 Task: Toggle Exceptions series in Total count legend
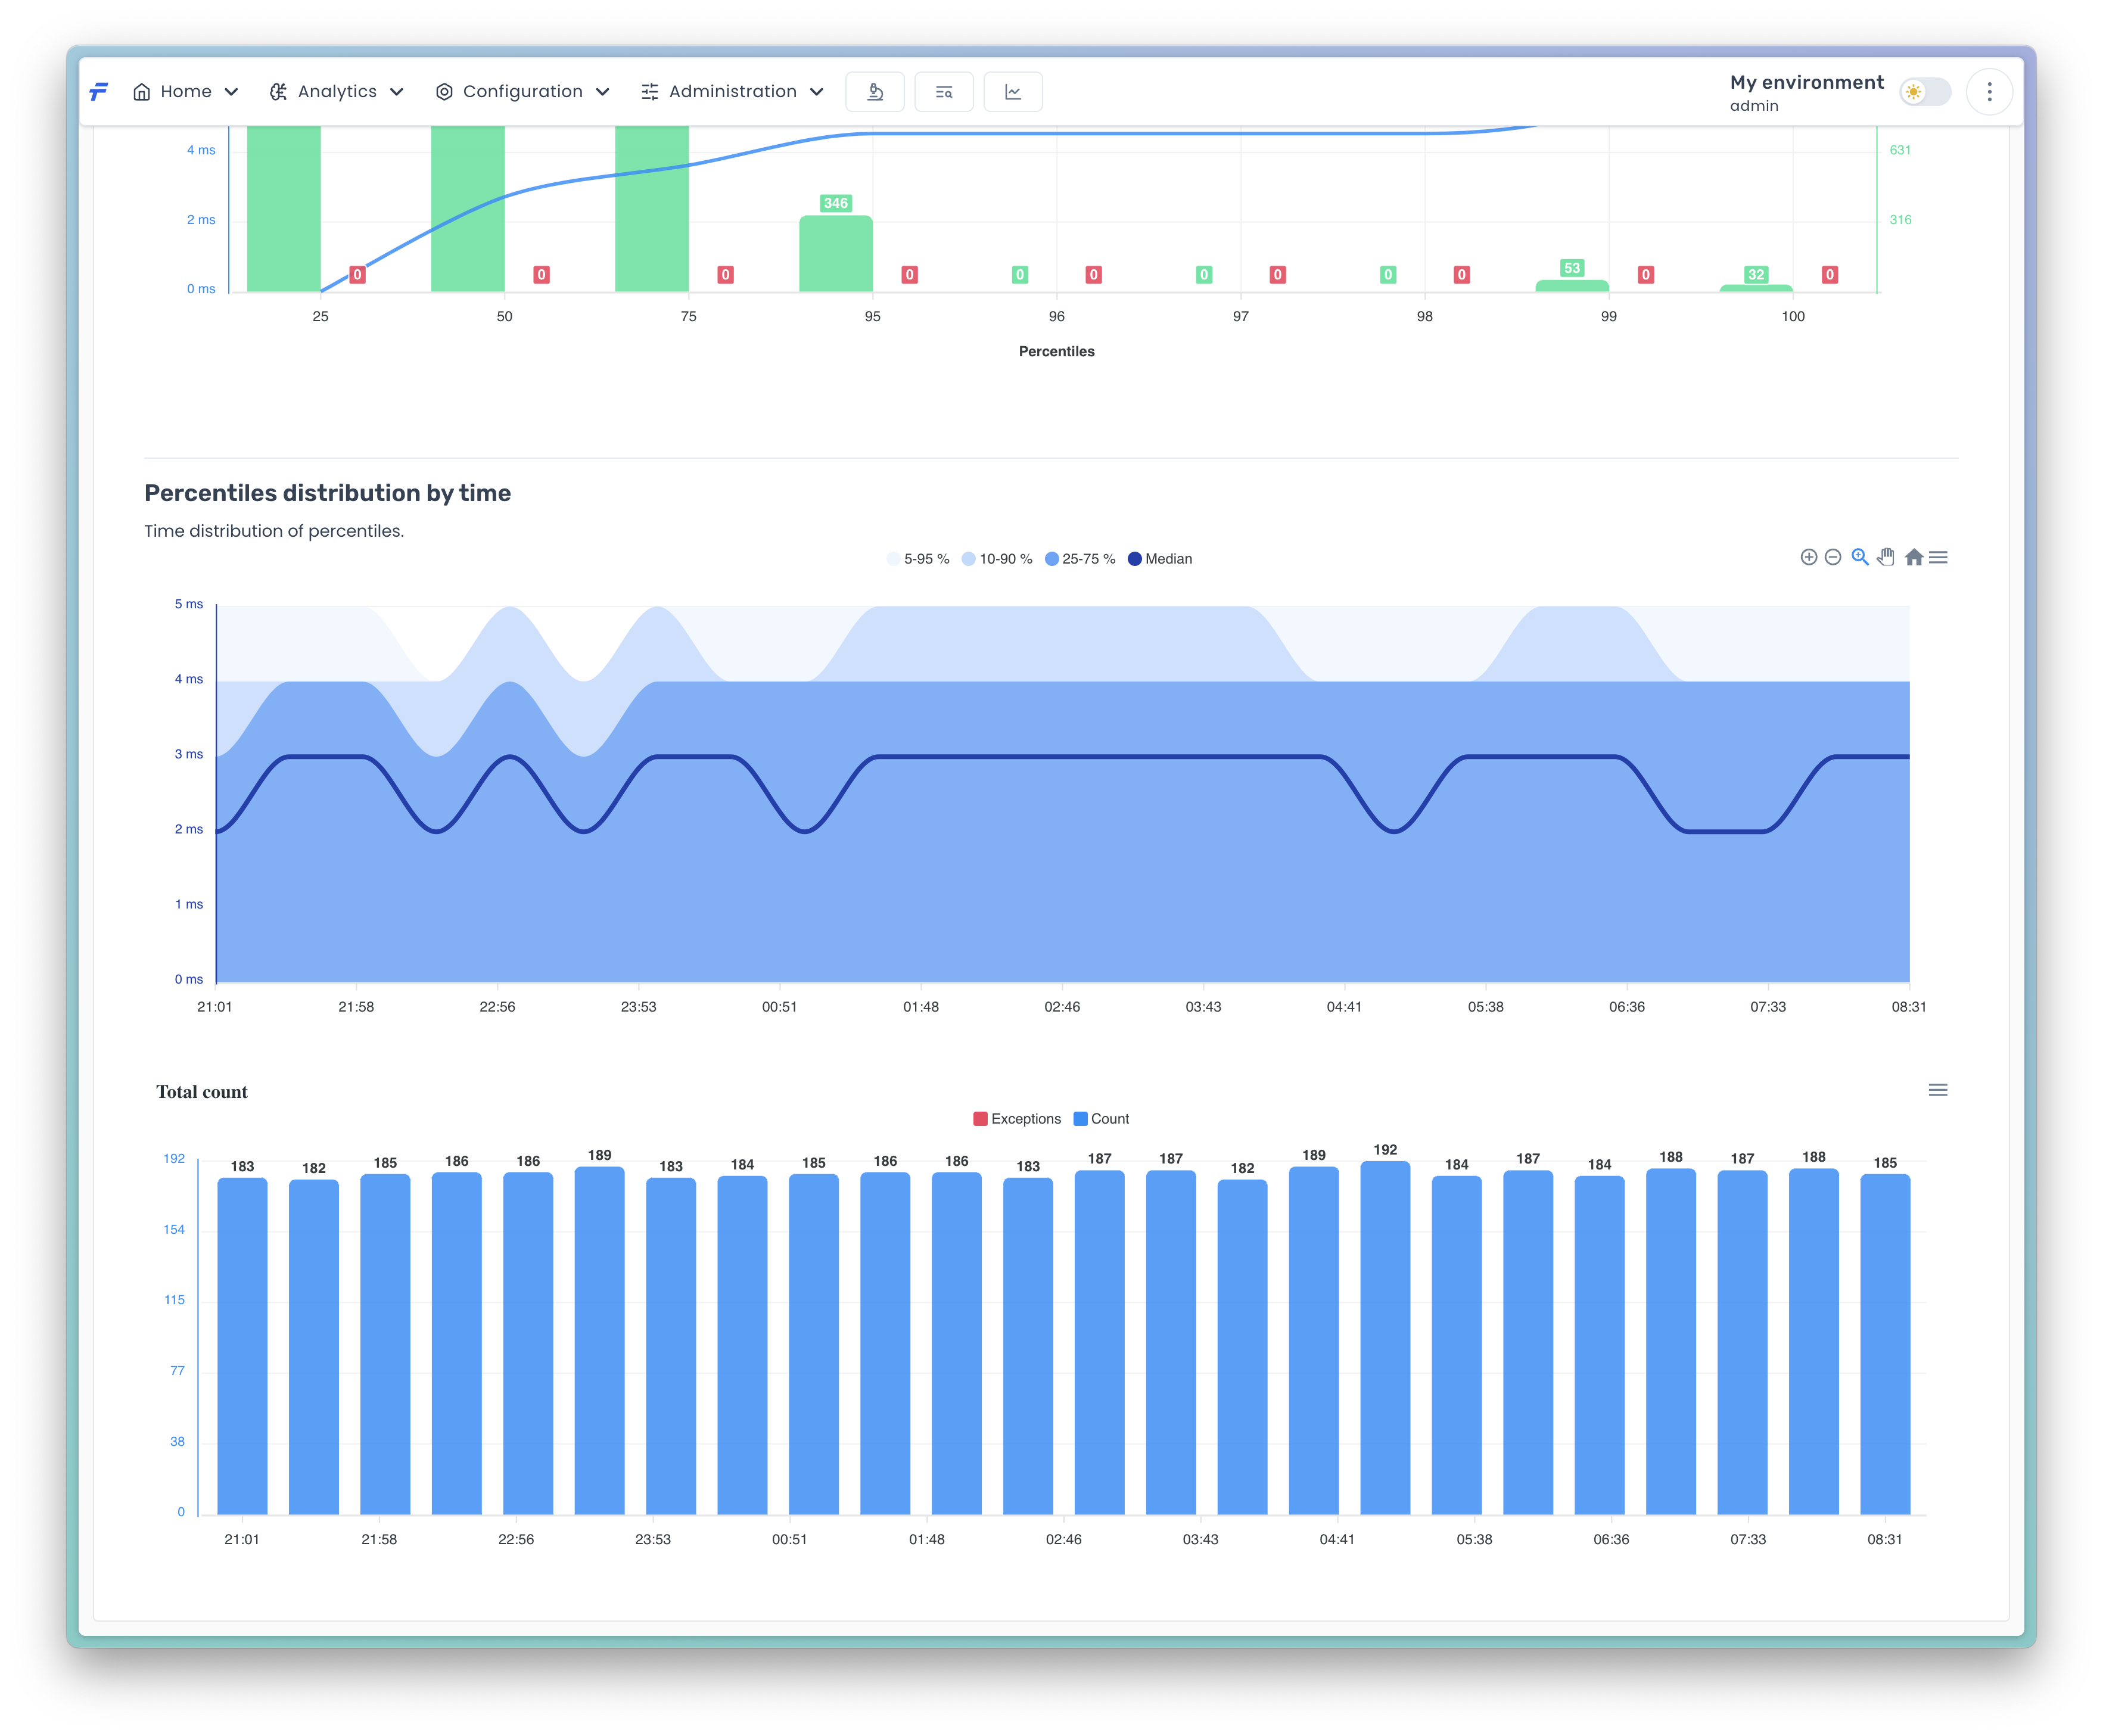click(1017, 1119)
